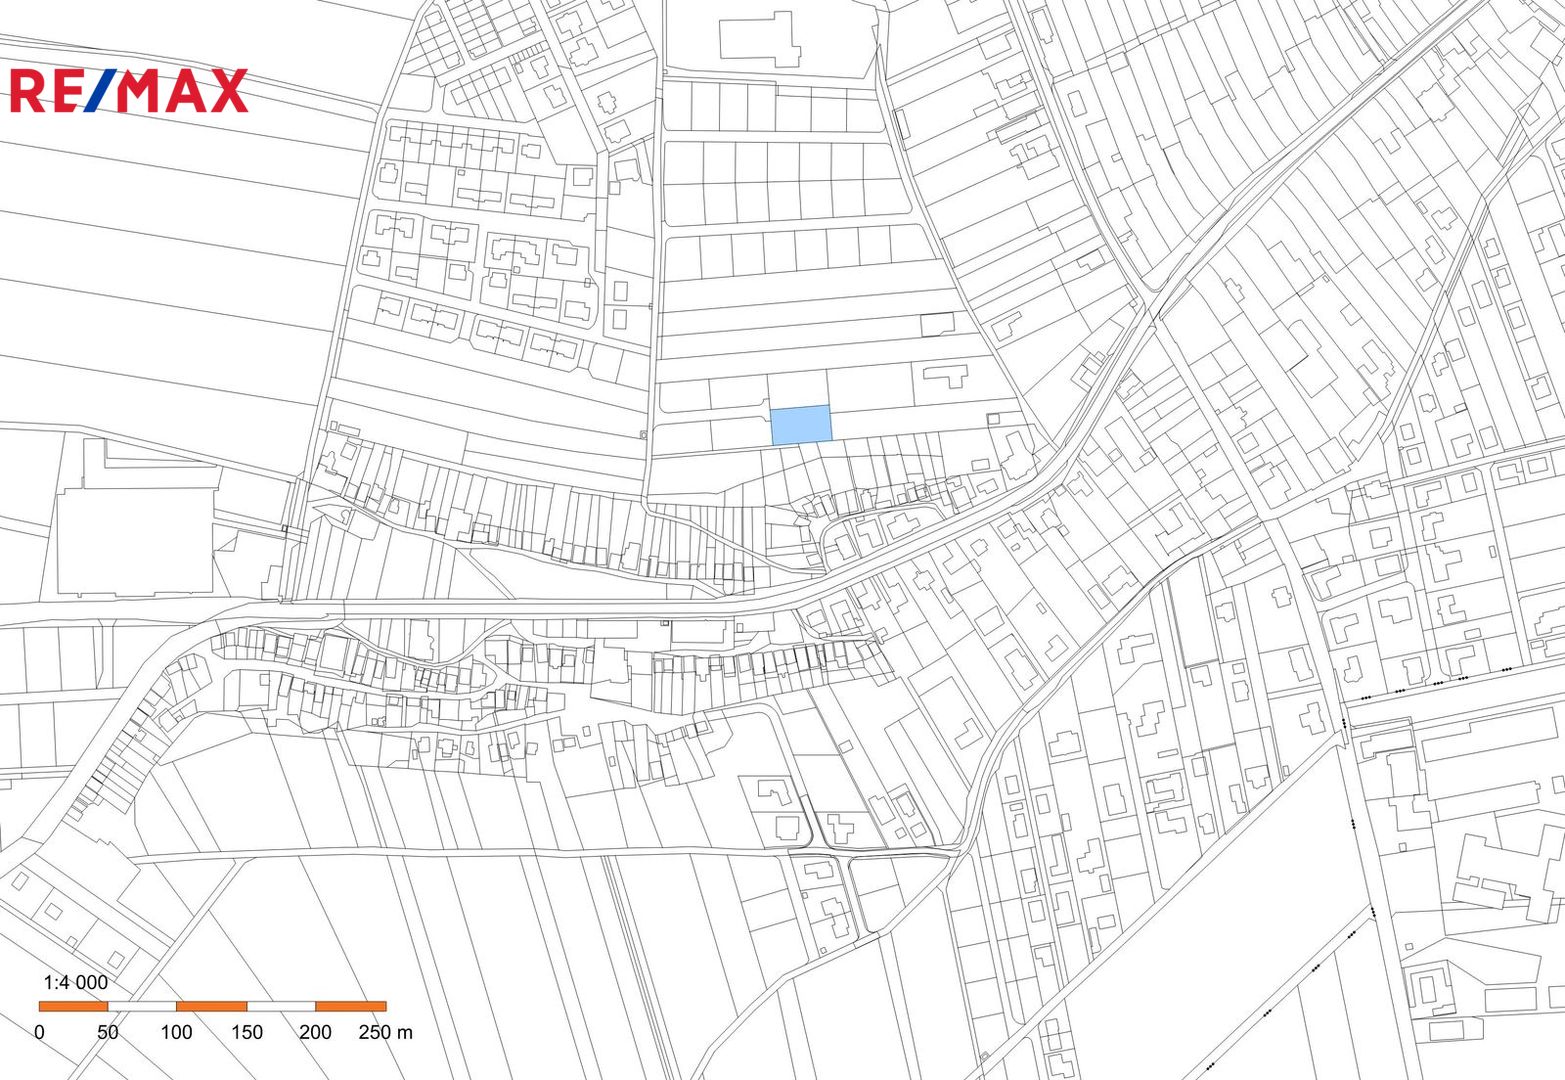Click the "50" scale bar label
Viewport: 1565px width, 1080px height.
pyautogui.click(x=107, y=1032)
